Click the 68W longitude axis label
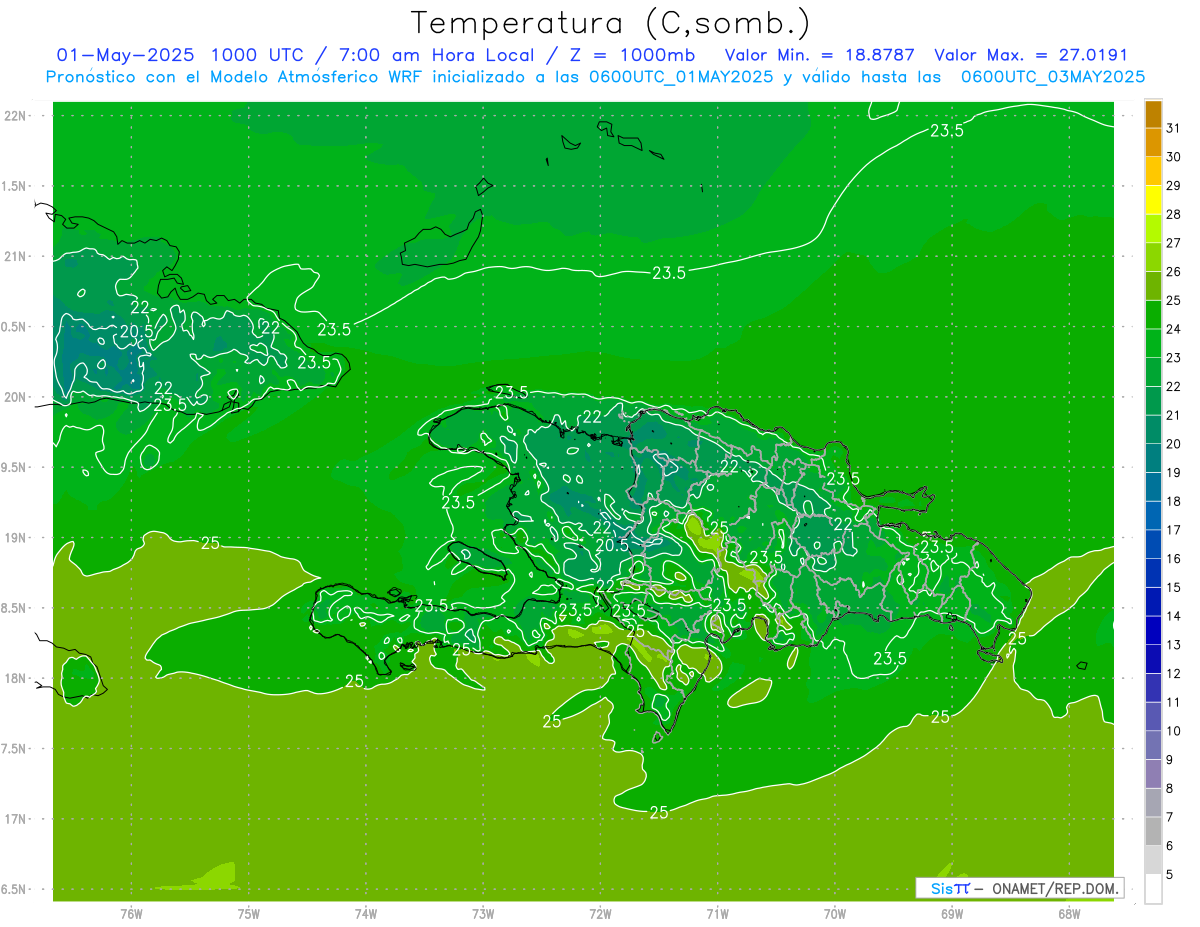This screenshot has width=1200, height=927. pos(1069,914)
